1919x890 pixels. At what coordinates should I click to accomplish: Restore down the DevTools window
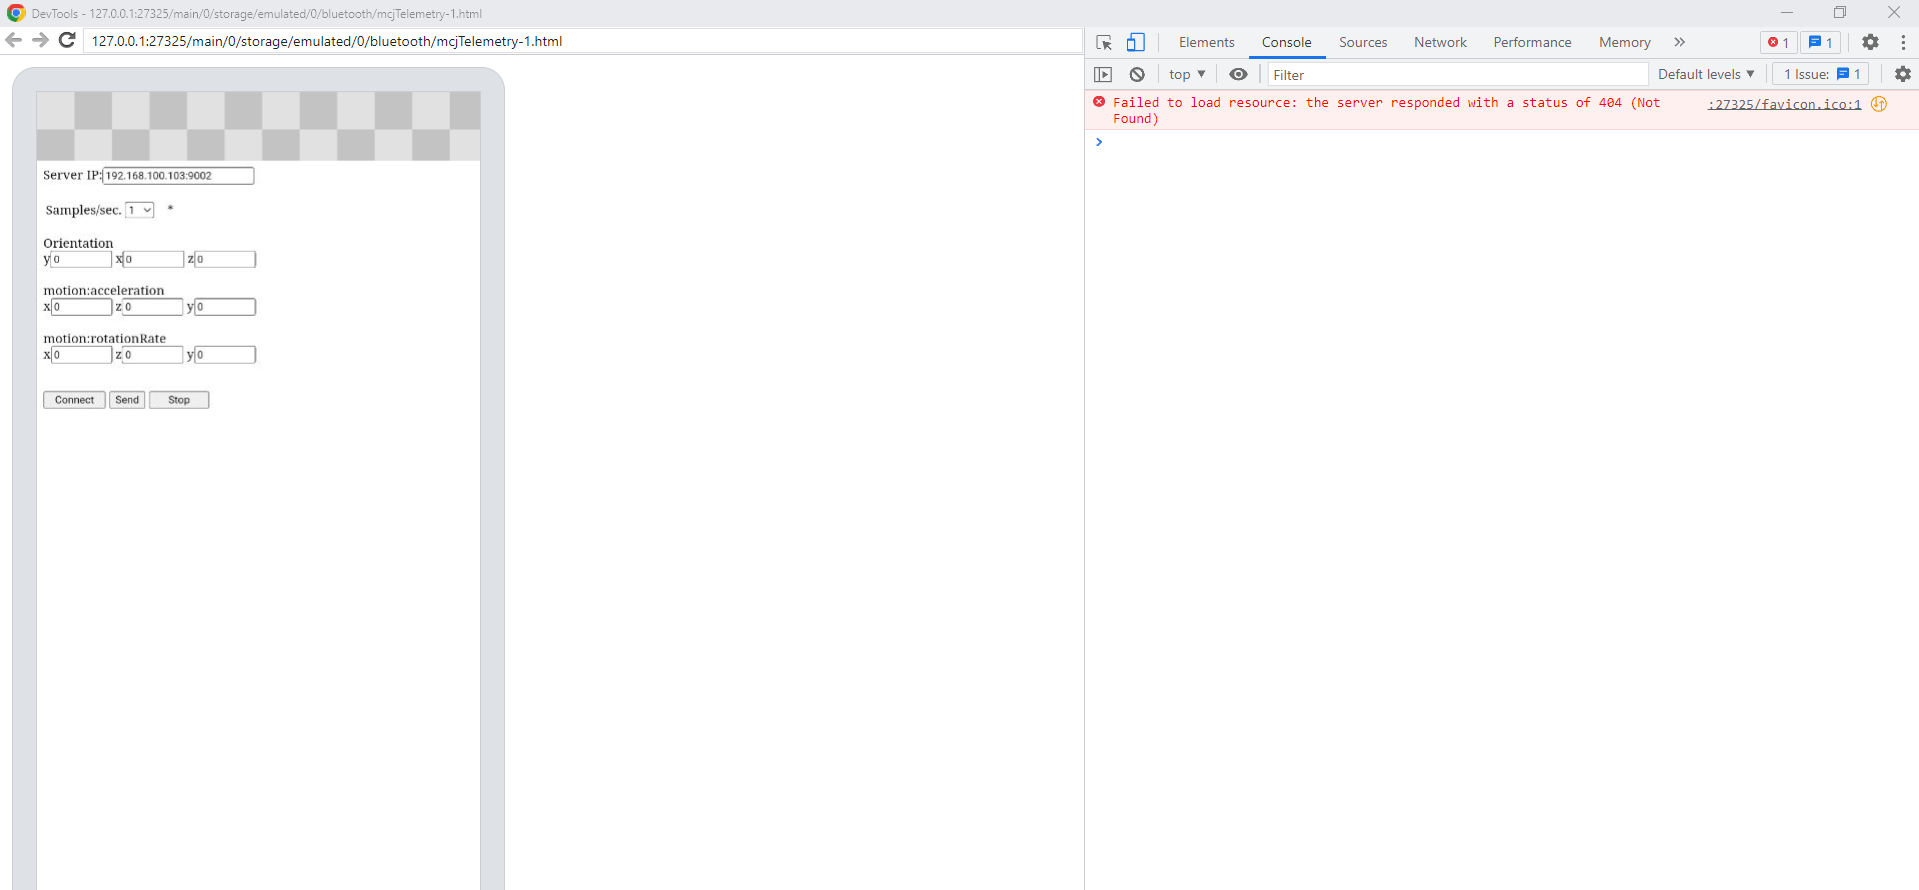[1840, 13]
